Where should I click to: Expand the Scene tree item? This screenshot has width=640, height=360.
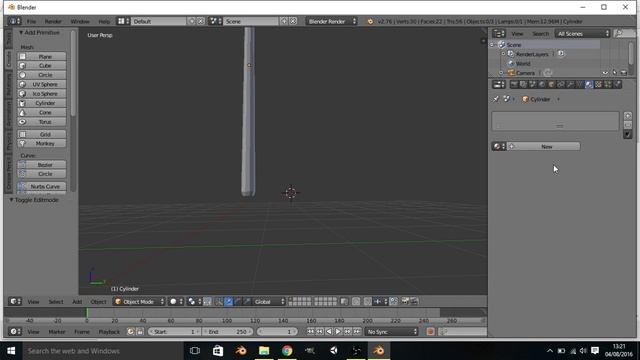coord(493,44)
